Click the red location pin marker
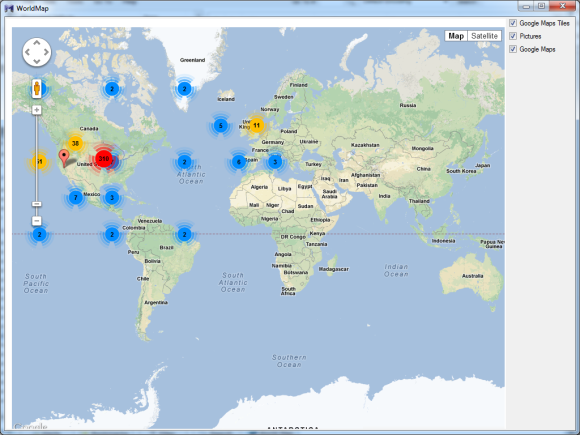 pyautogui.click(x=64, y=158)
